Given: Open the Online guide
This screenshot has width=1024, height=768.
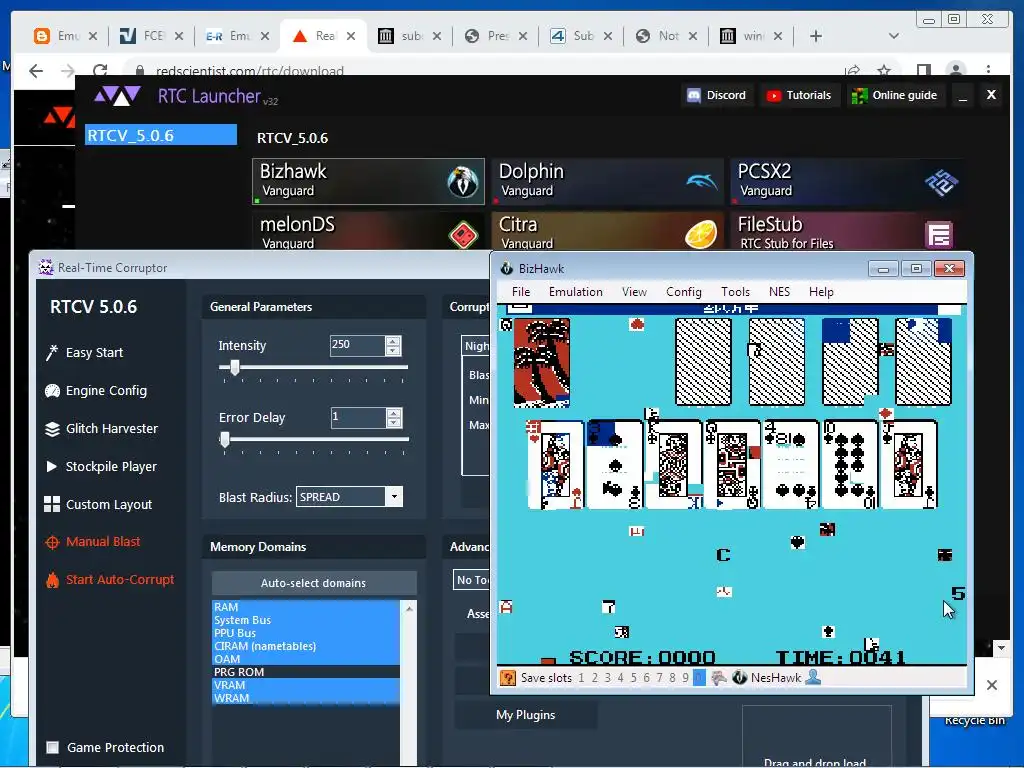Looking at the screenshot, I should pos(895,95).
